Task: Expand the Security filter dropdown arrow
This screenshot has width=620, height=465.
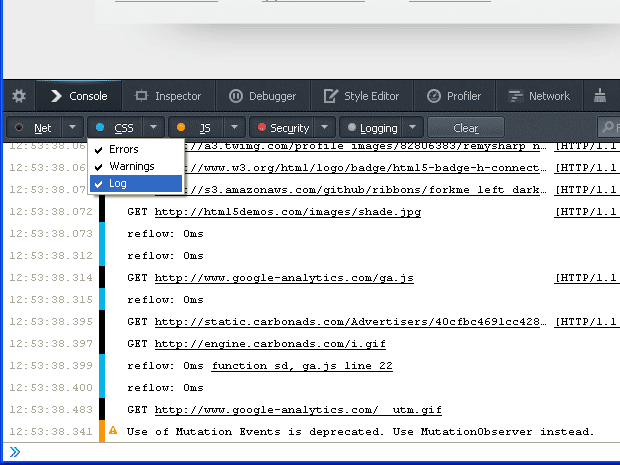Action: click(325, 127)
